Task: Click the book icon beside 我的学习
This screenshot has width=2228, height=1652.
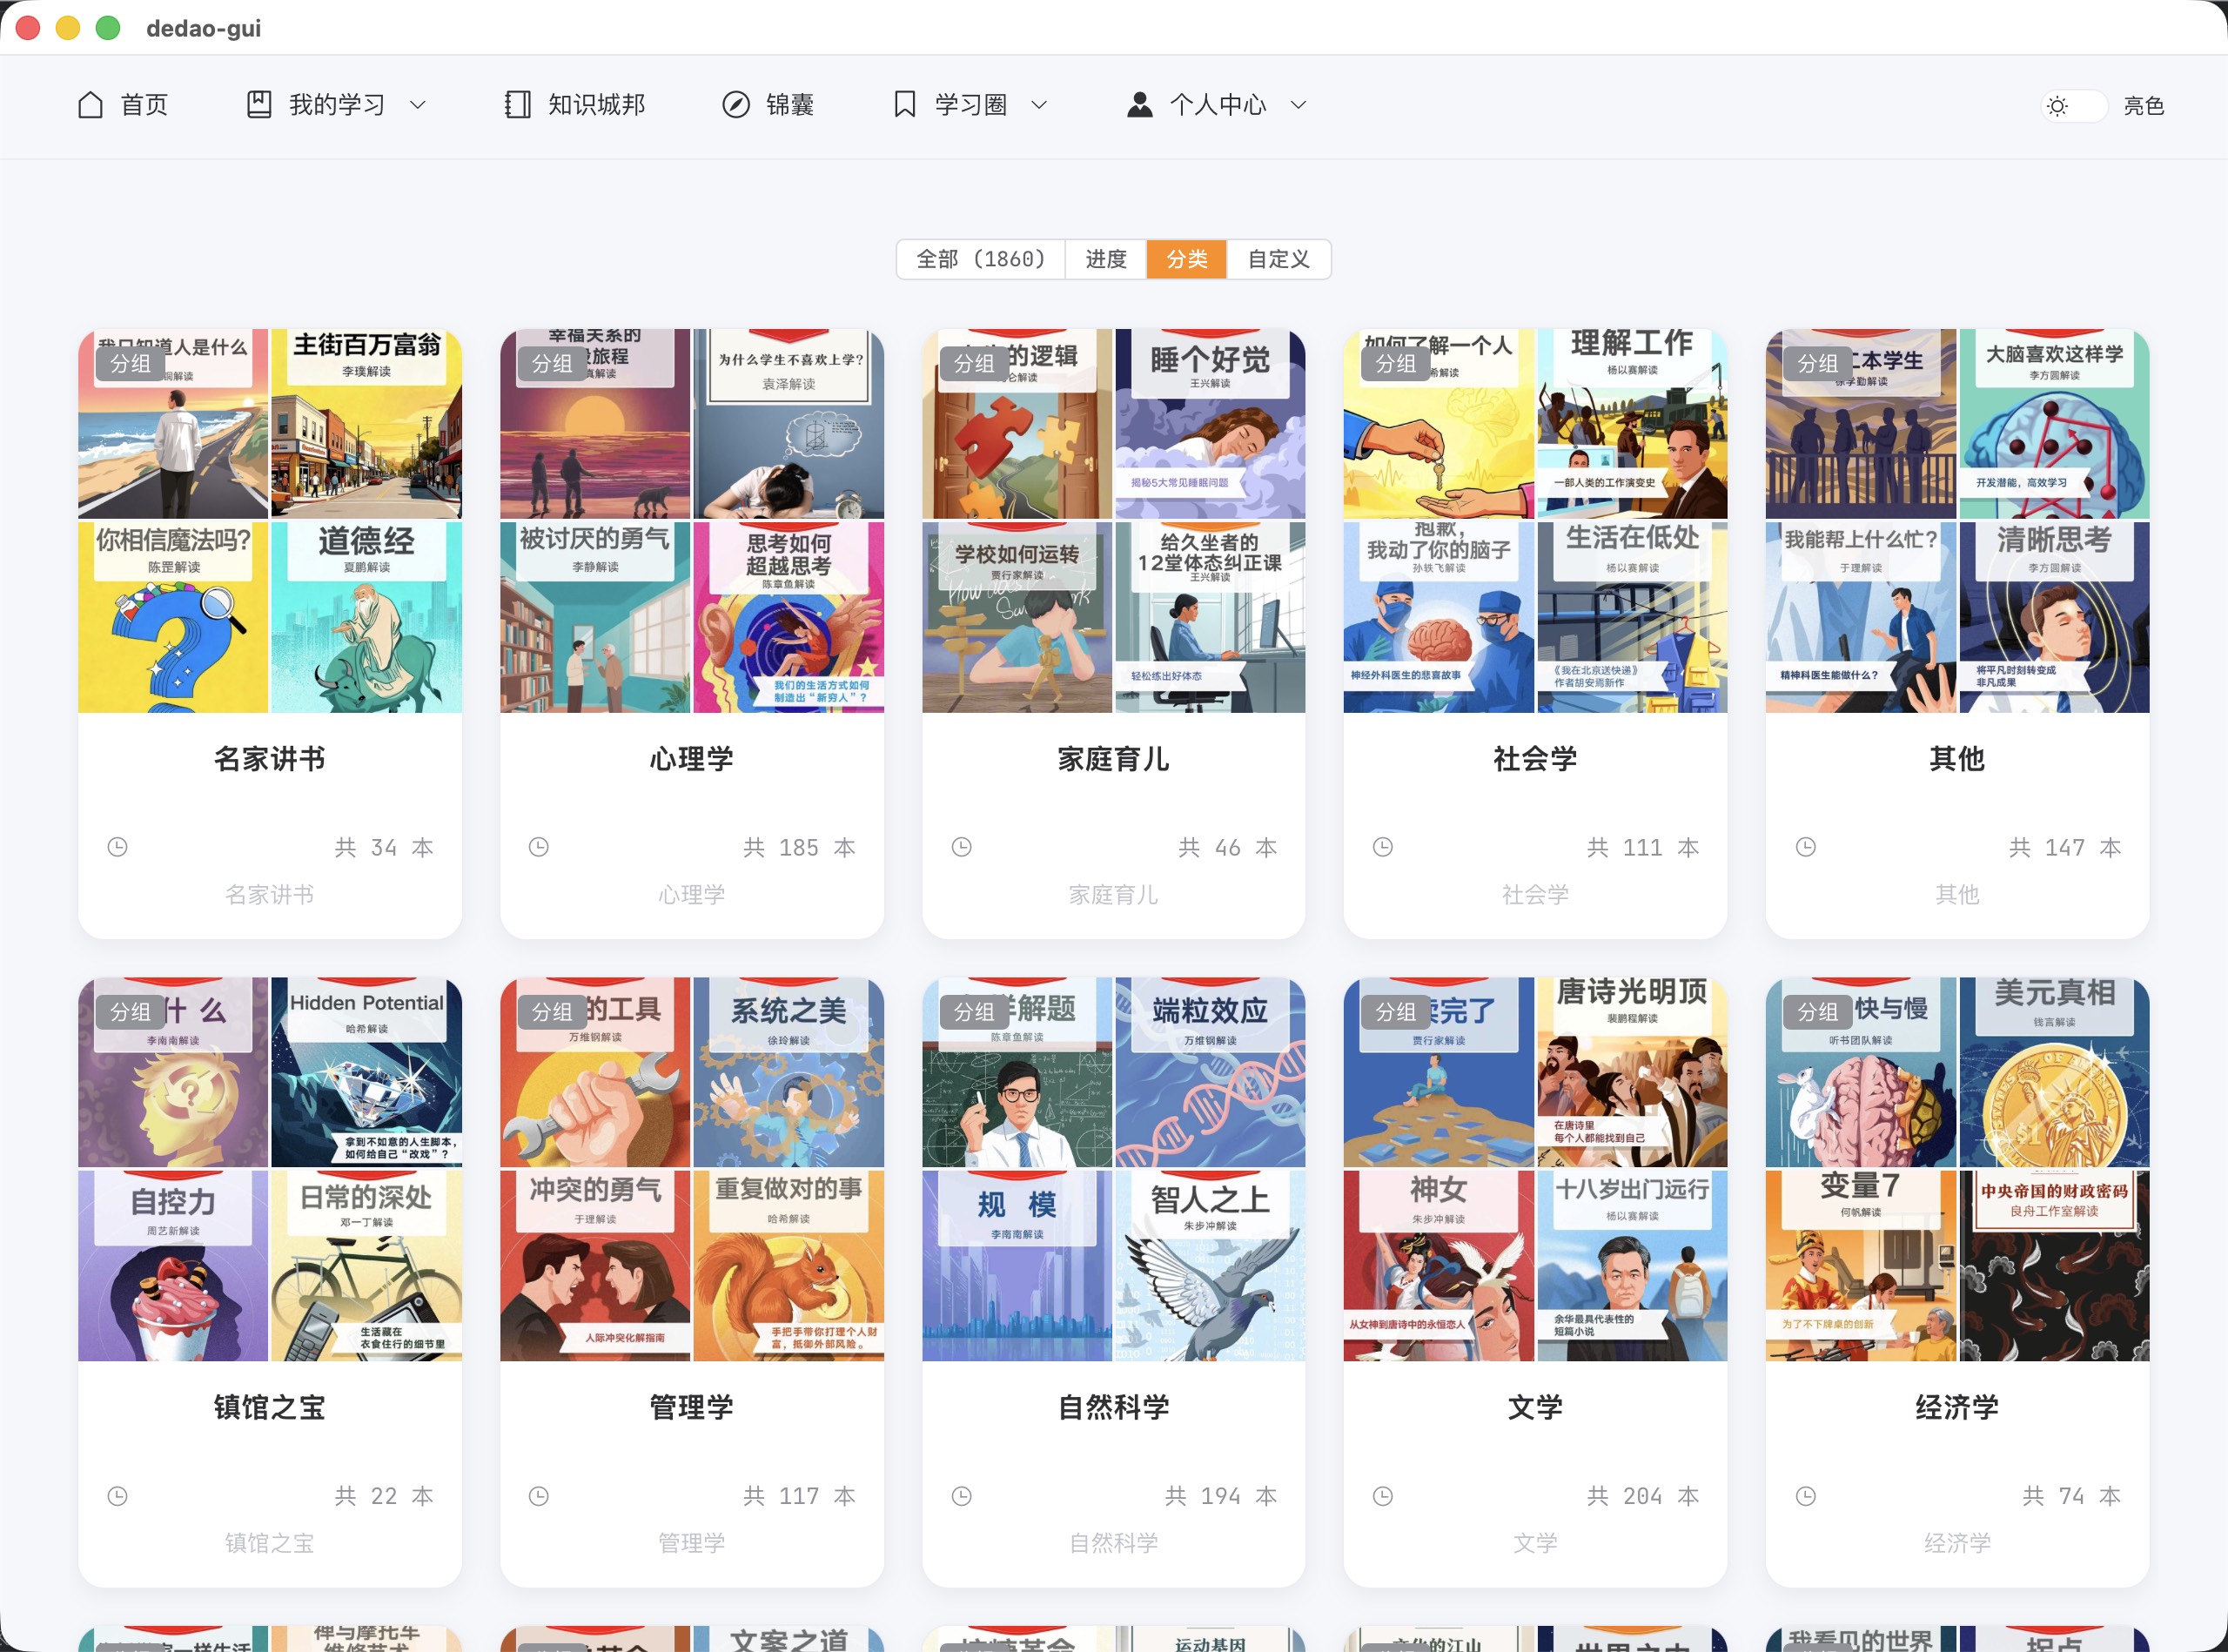Action: tap(259, 105)
